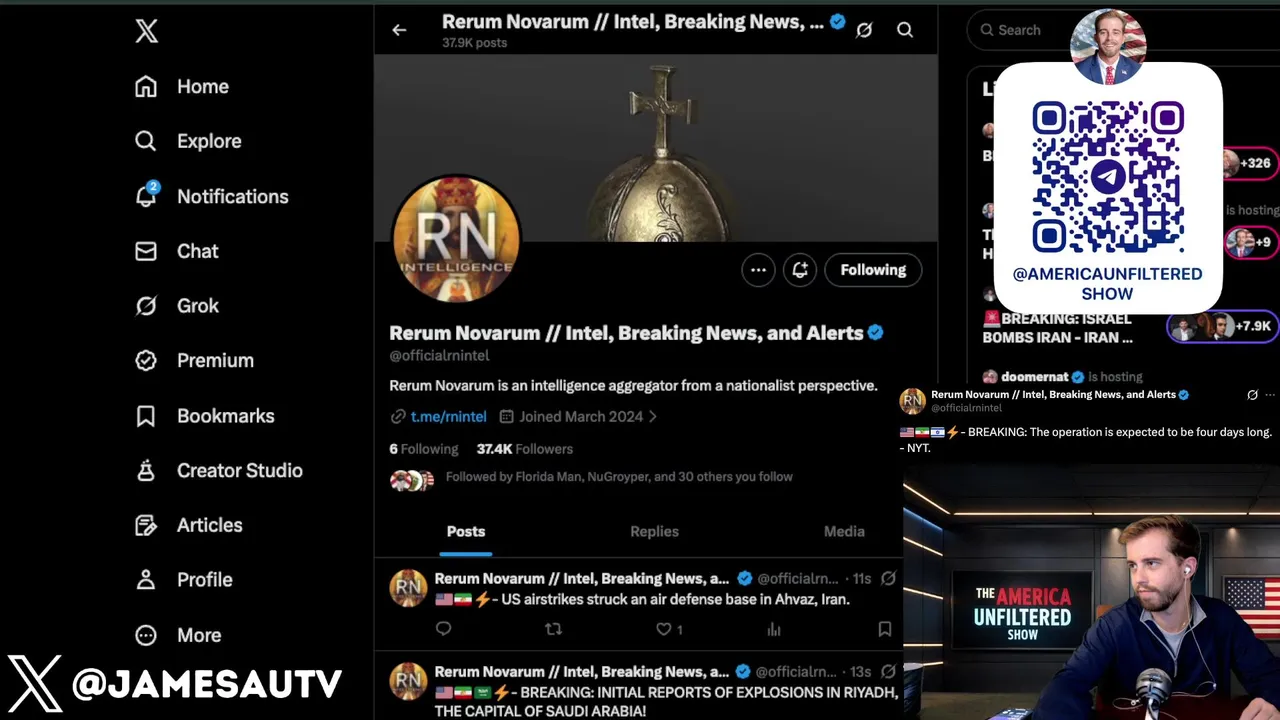The height and width of the screenshot is (720, 1280).
Task: Open Articles in the sidebar
Action: (189, 525)
